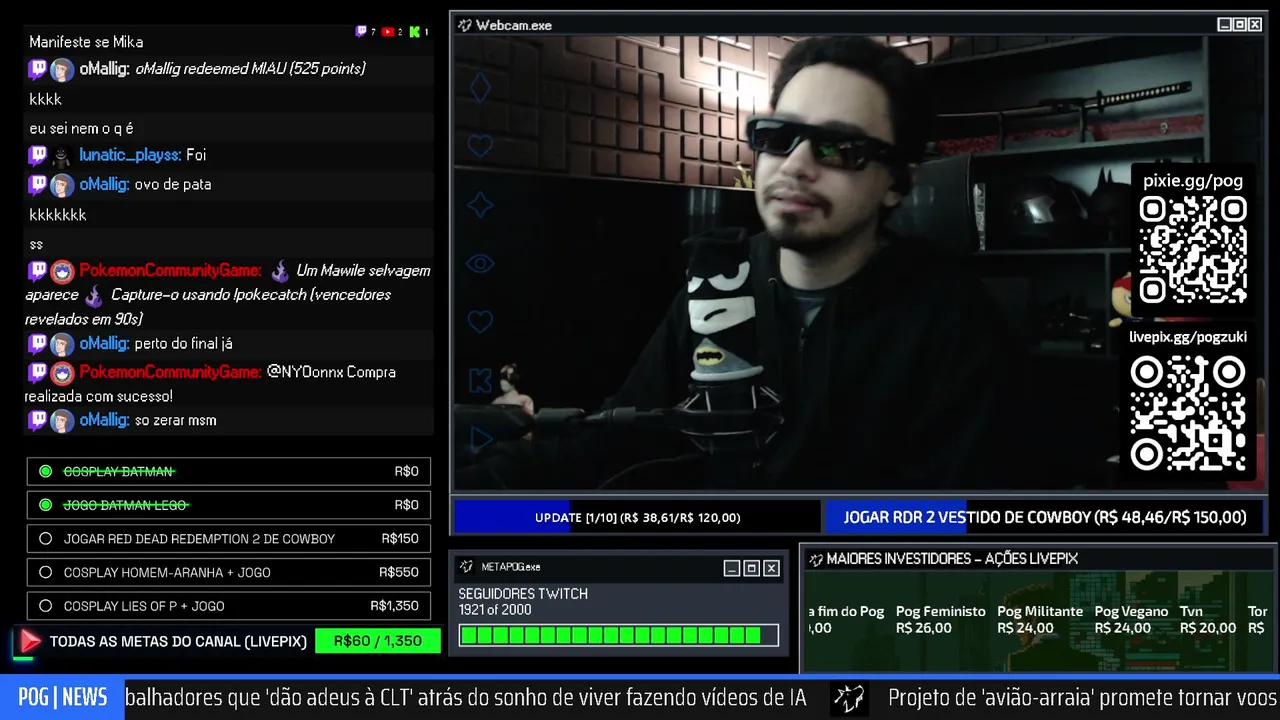Click the play triangle icon in webcam sidebar
Screen dimensions: 1280x720
(481, 438)
